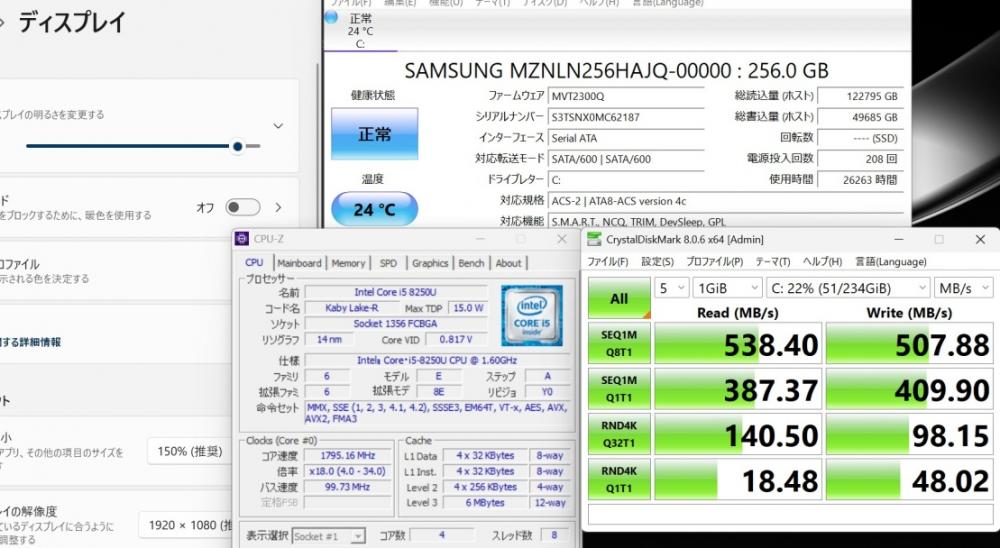The image size is (1000, 548).
Task: Click the SAMSUNG MZNLN256HAJQ drive title
Action: [616, 70]
